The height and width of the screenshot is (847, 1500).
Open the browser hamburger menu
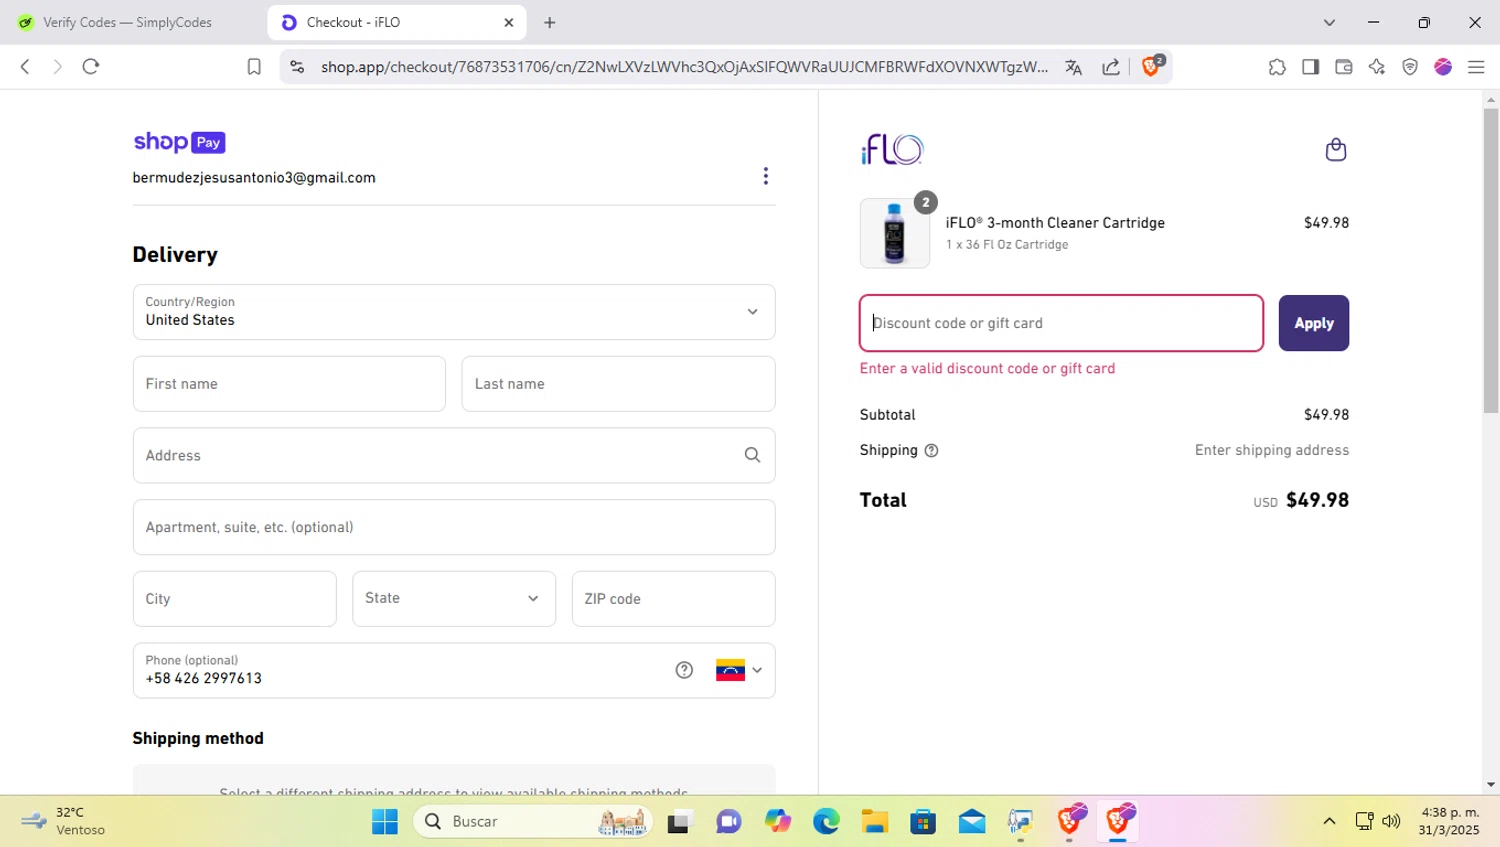coord(1476,67)
